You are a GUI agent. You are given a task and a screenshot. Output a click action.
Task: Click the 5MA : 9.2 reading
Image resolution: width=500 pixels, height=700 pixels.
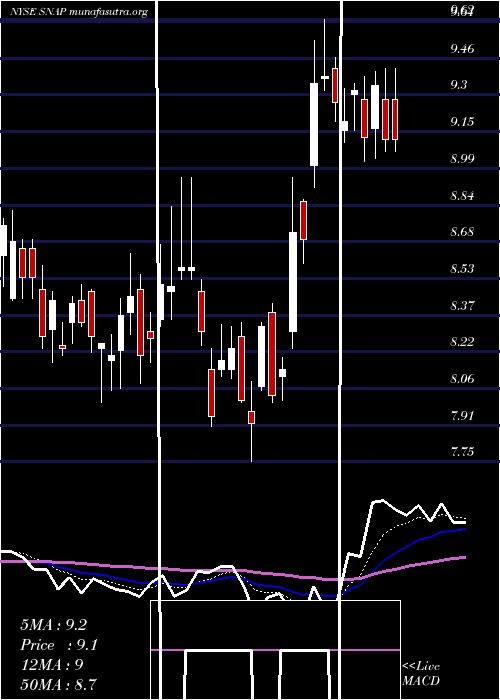[54, 625]
